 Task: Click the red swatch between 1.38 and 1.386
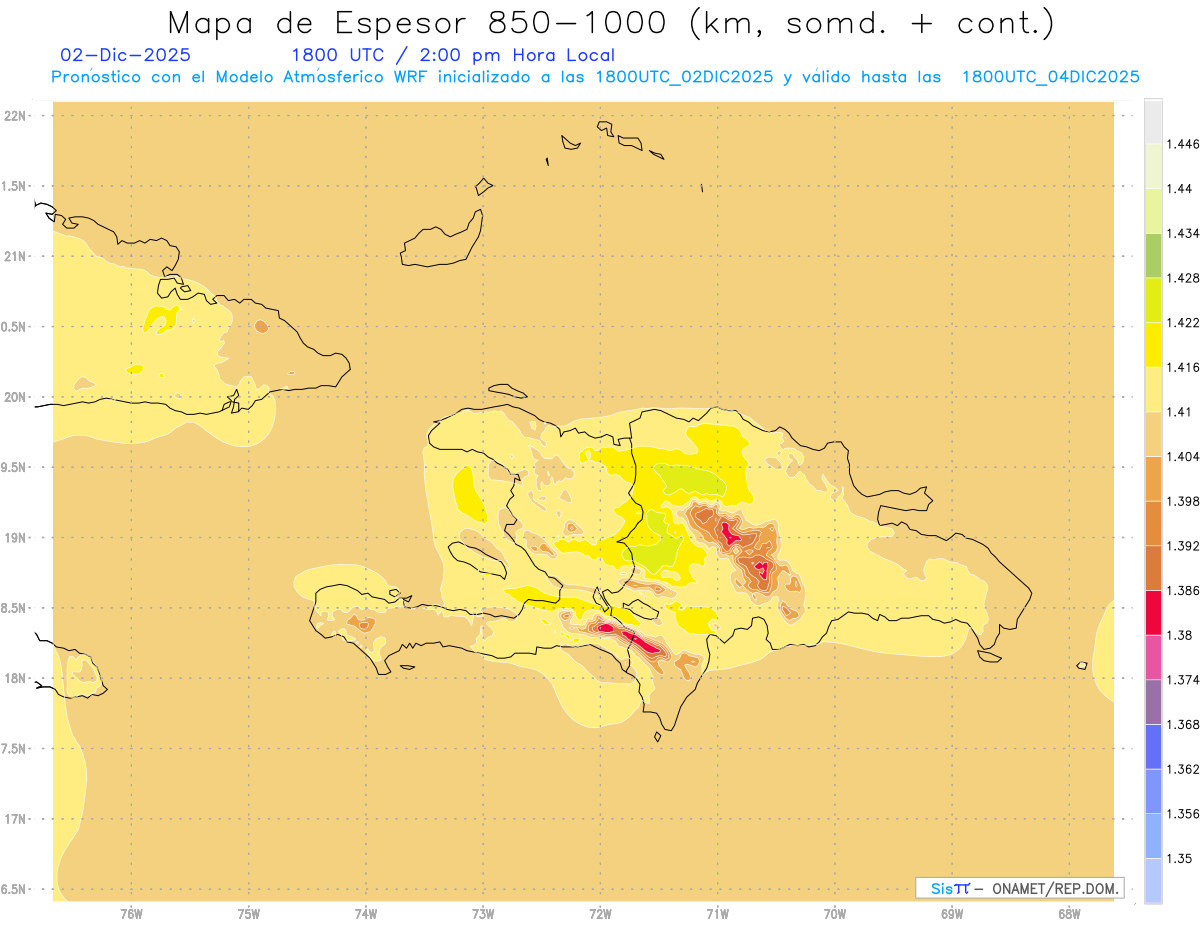(x=1153, y=613)
